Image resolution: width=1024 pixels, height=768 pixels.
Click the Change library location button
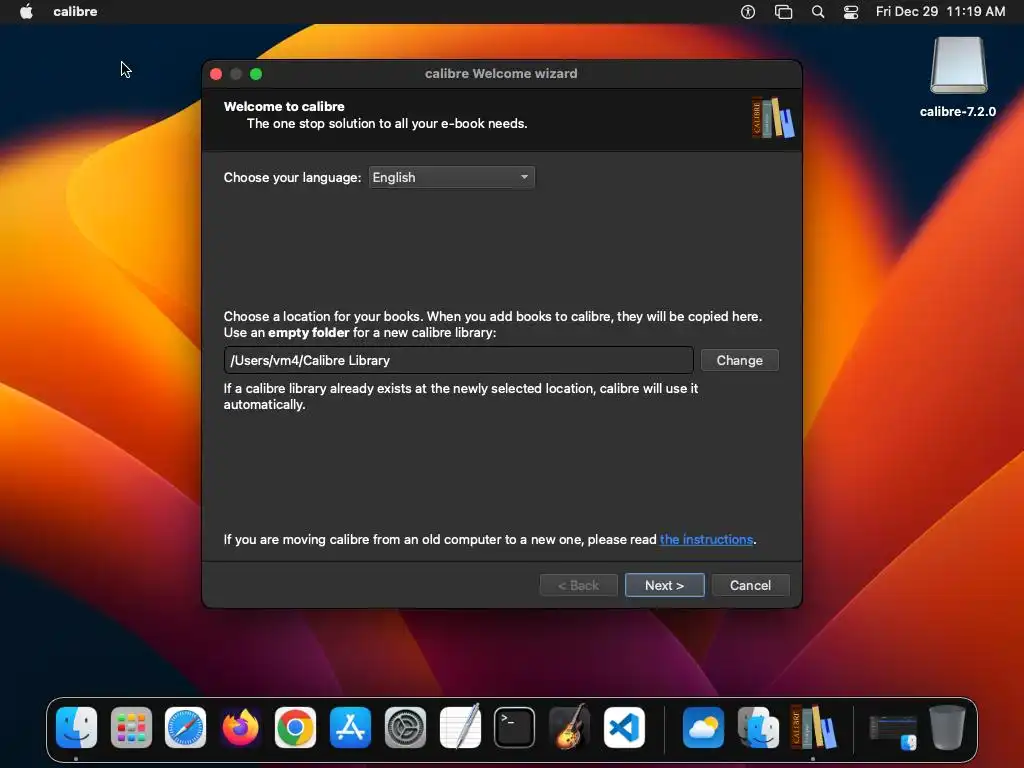(739, 360)
